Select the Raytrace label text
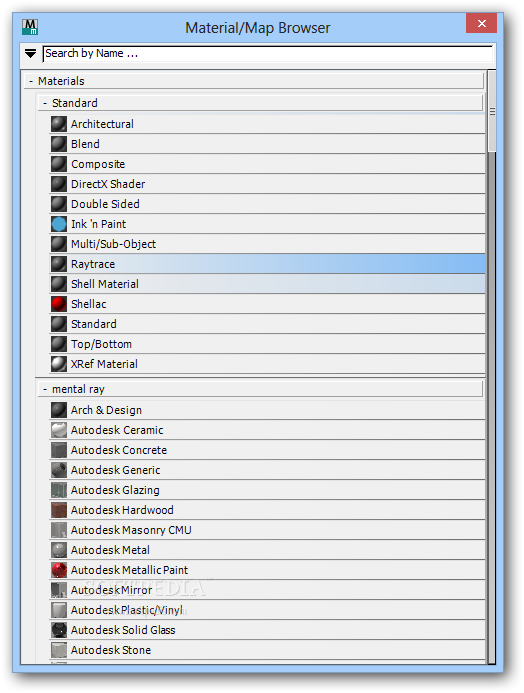The height and width of the screenshot is (693, 524). [x=93, y=264]
